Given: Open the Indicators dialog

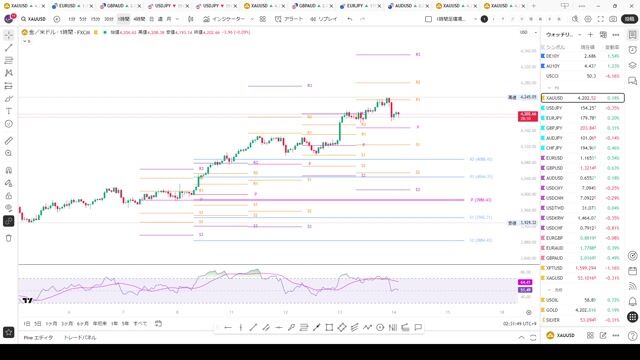Looking at the screenshot, I should point(224,19).
